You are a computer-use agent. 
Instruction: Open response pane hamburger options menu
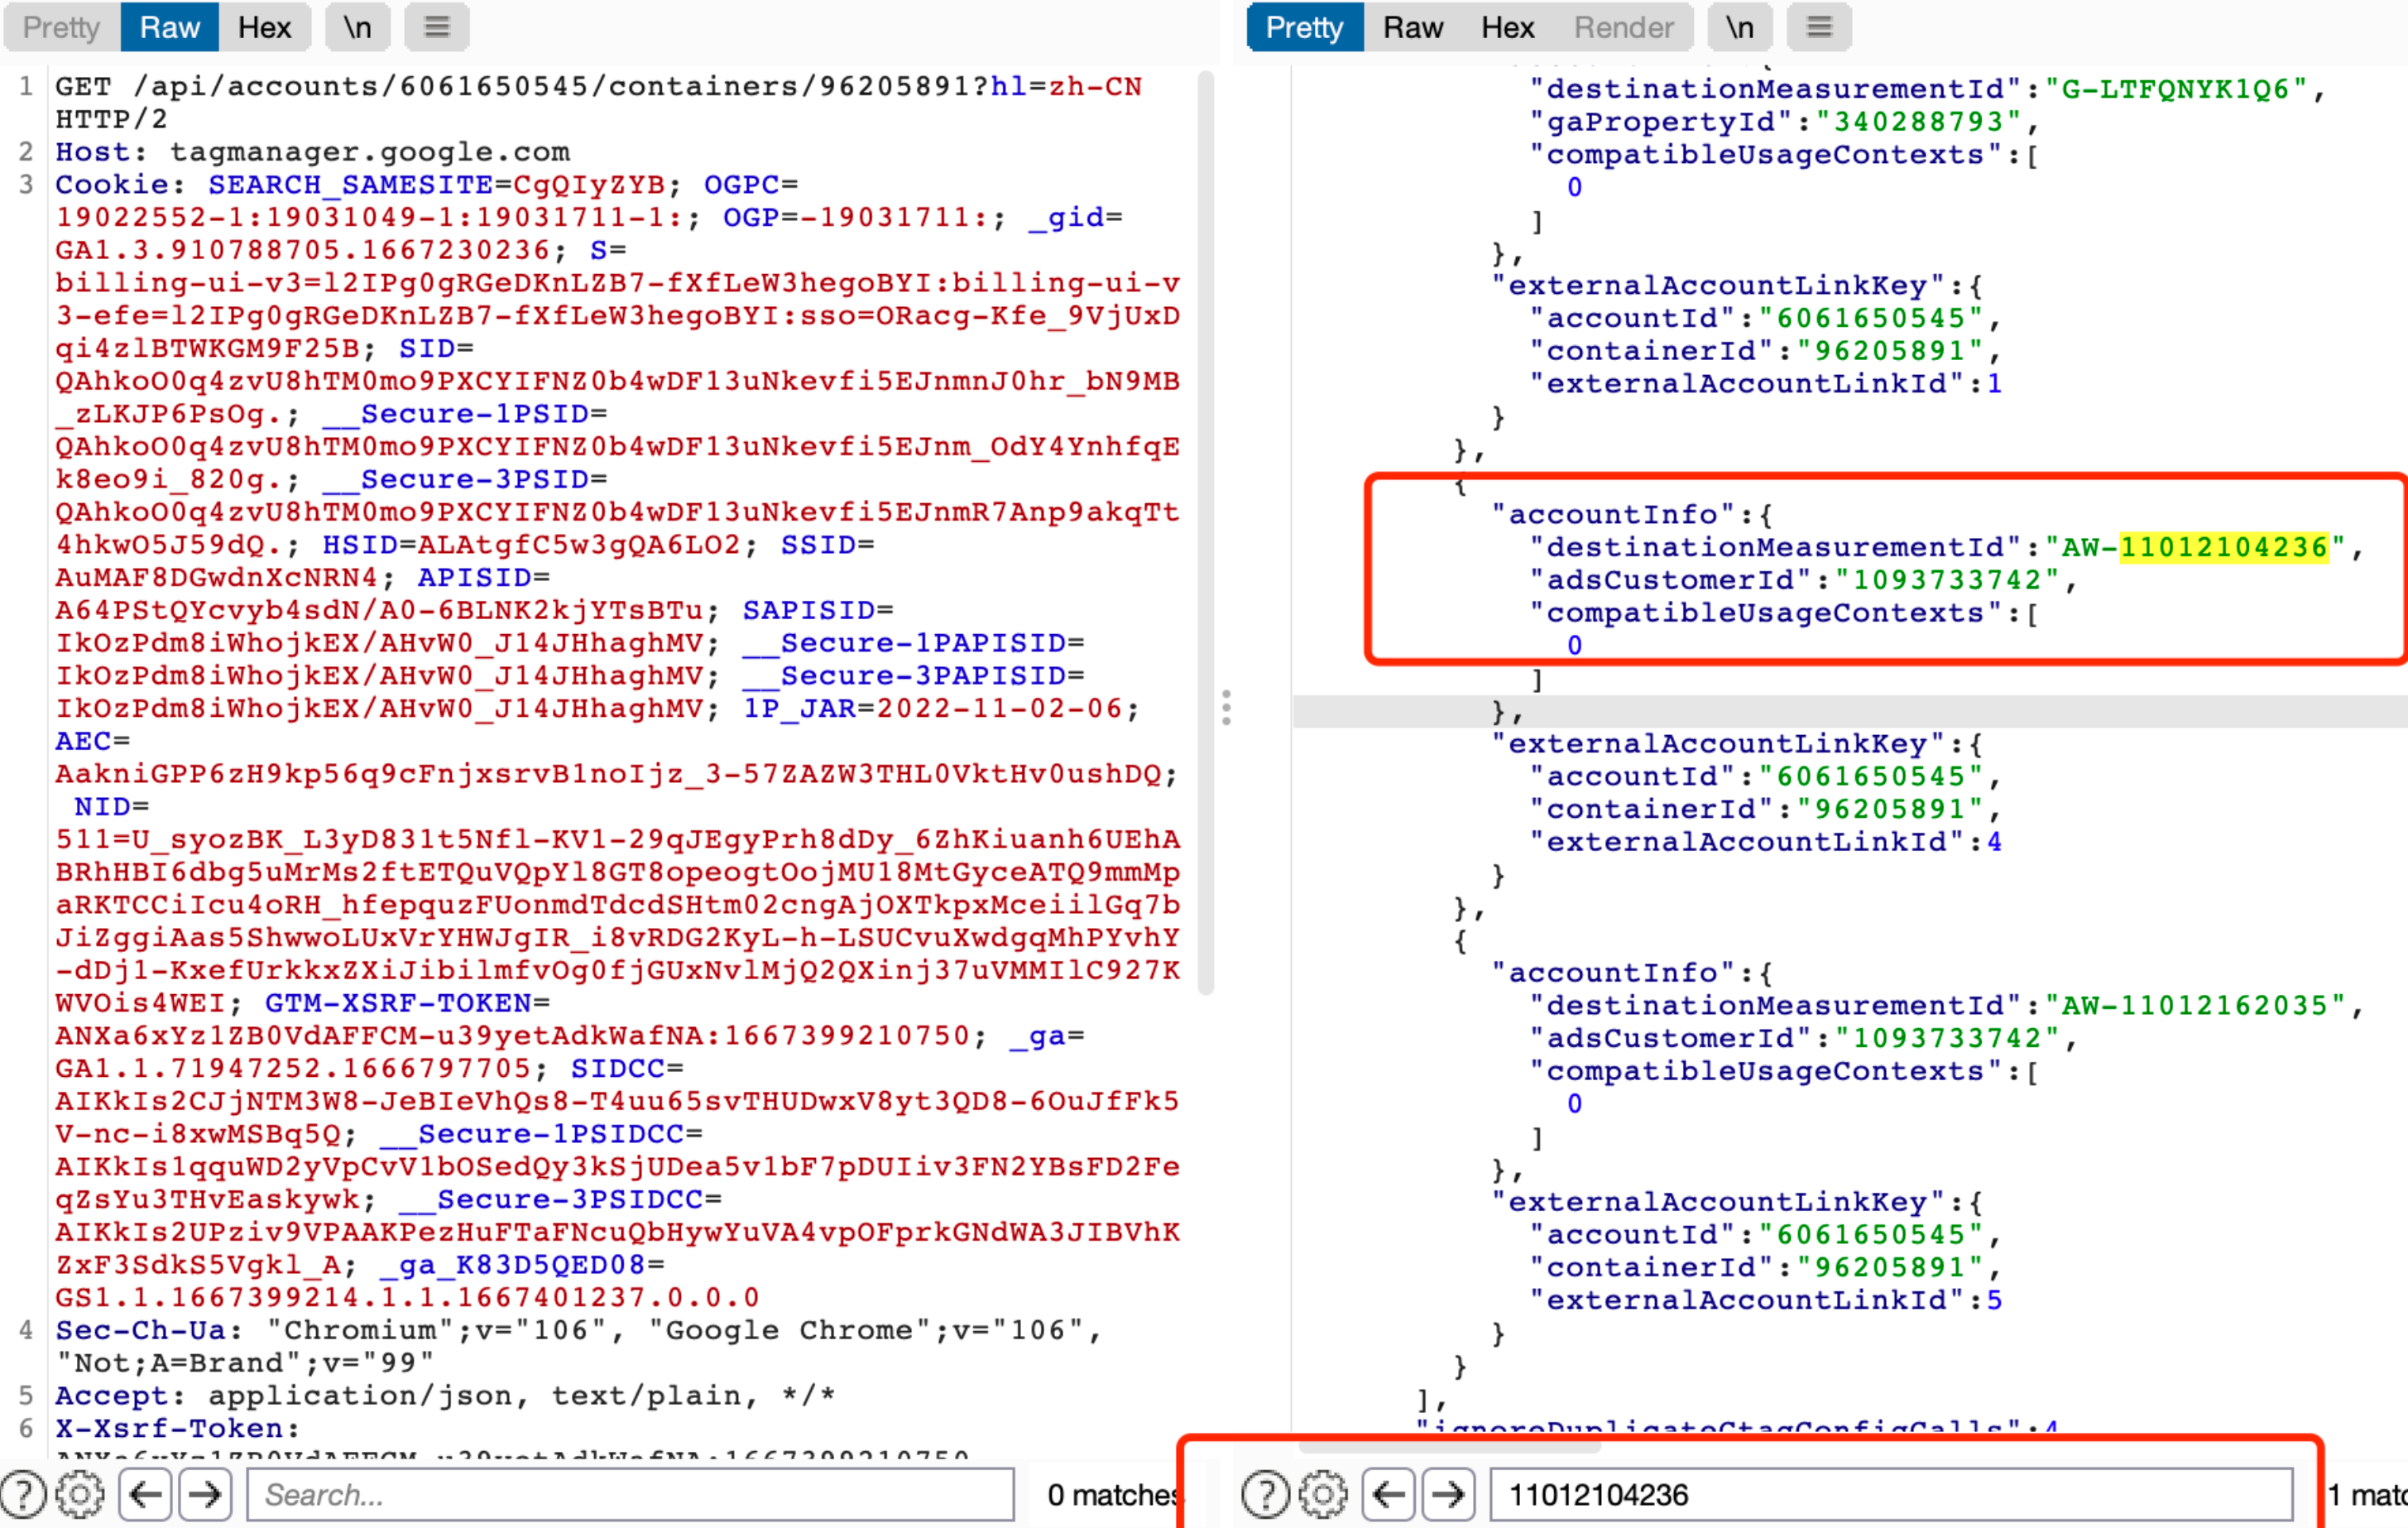click(1819, 27)
